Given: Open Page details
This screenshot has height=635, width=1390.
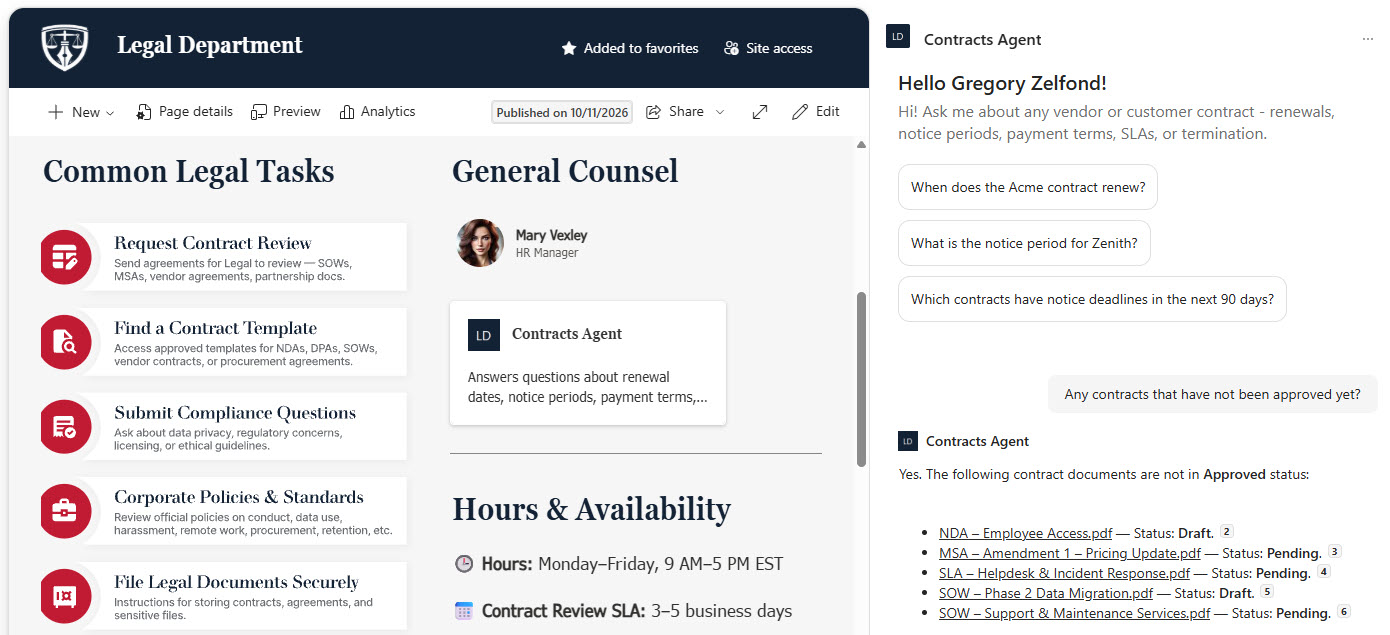Looking at the screenshot, I should 185,112.
